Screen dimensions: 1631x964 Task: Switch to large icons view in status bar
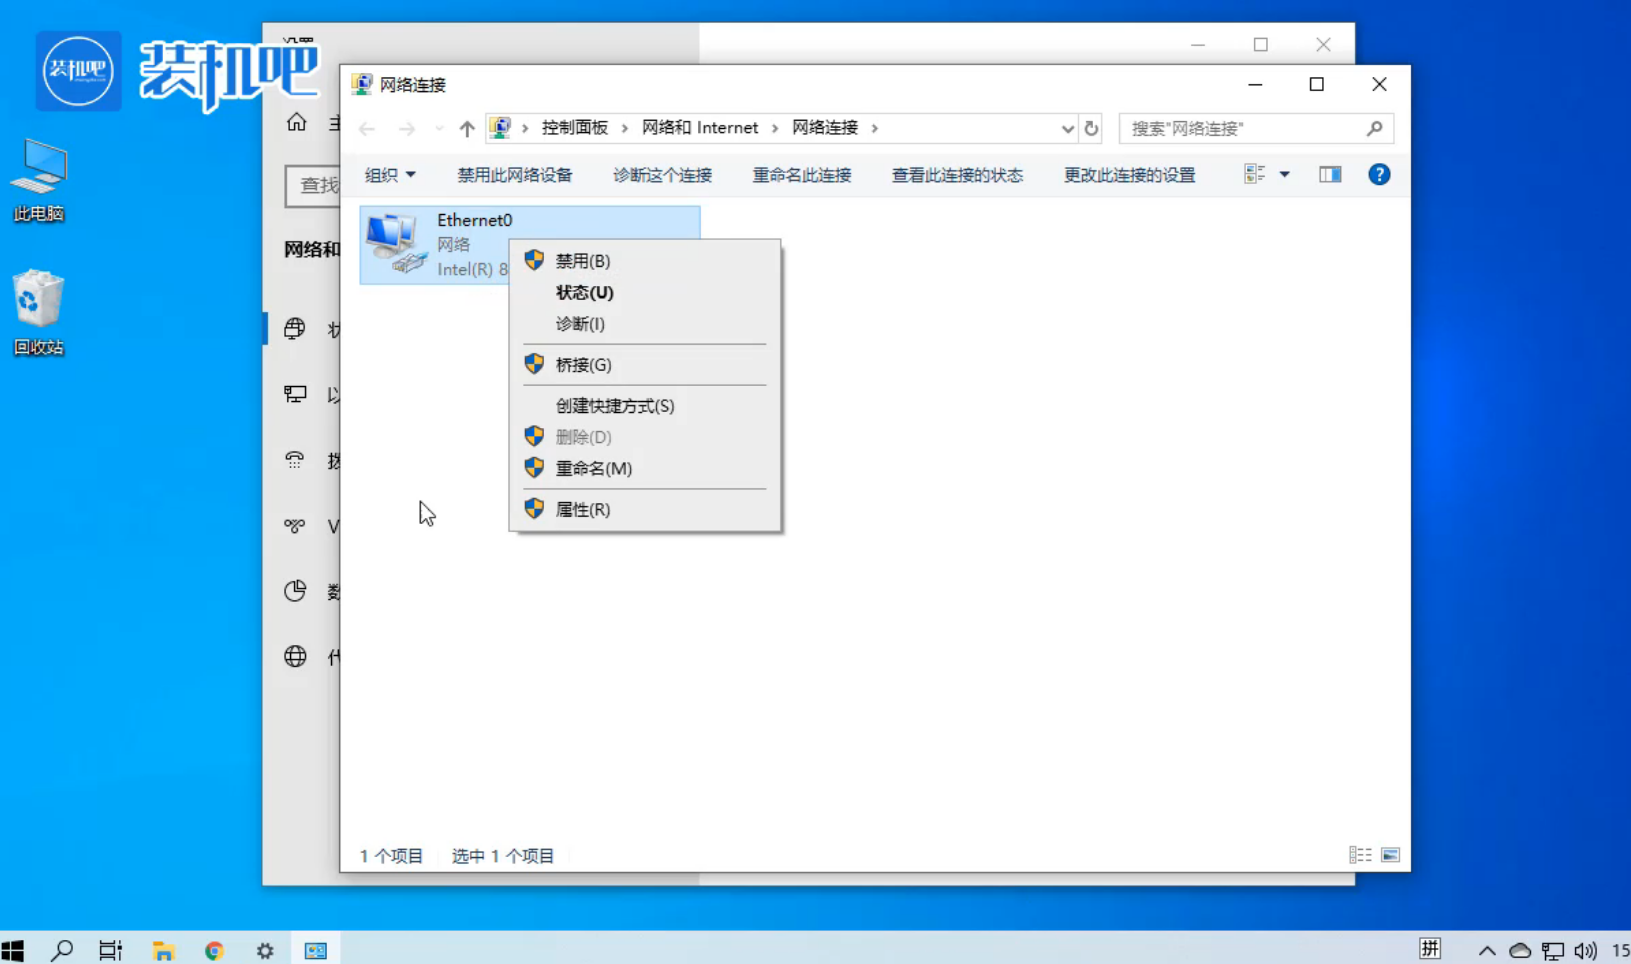tap(1390, 855)
